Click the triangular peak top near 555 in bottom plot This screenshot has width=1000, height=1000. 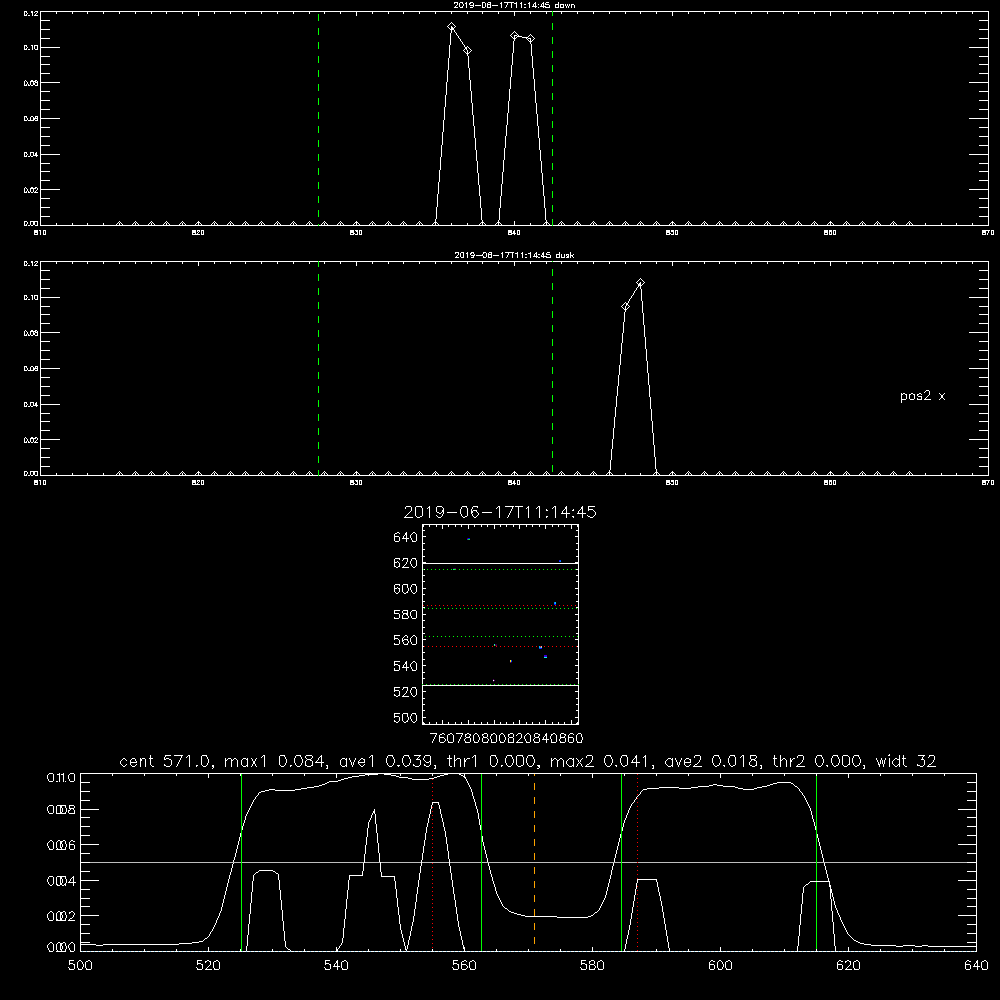[x=435, y=803]
